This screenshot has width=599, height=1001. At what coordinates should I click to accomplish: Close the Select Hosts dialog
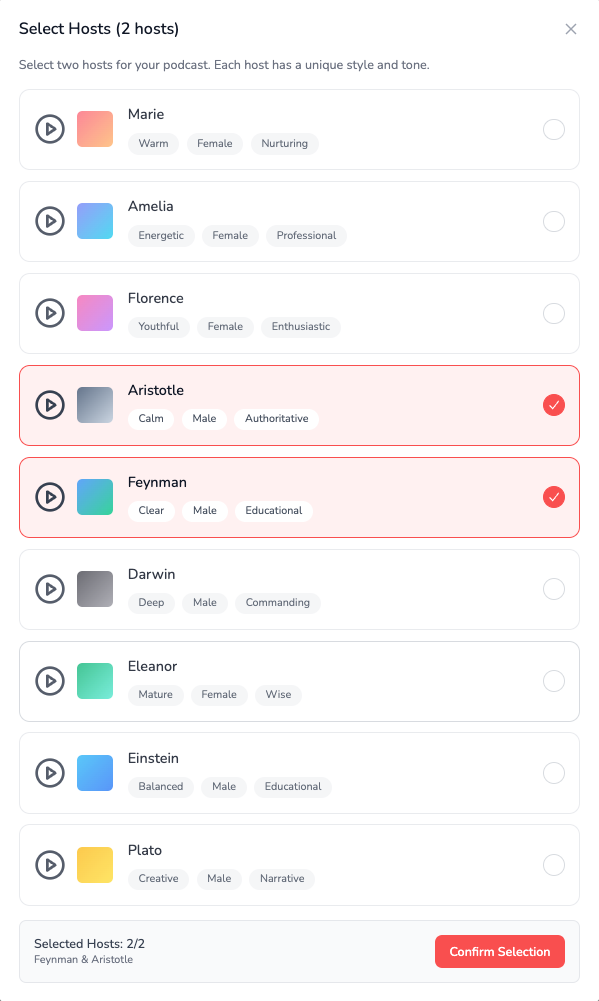(571, 29)
